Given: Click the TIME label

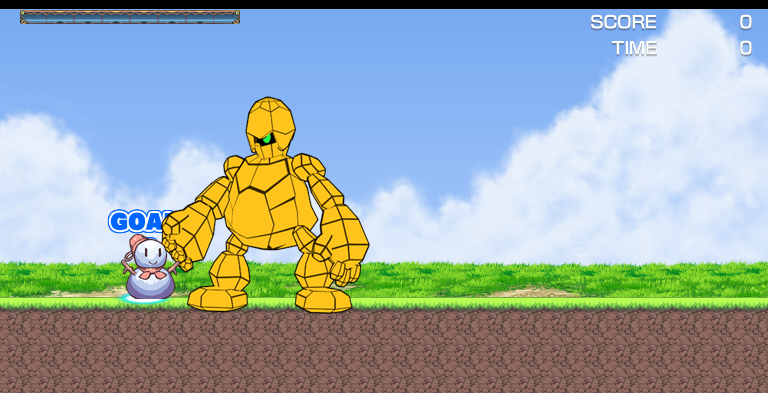Looking at the screenshot, I should (x=634, y=48).
